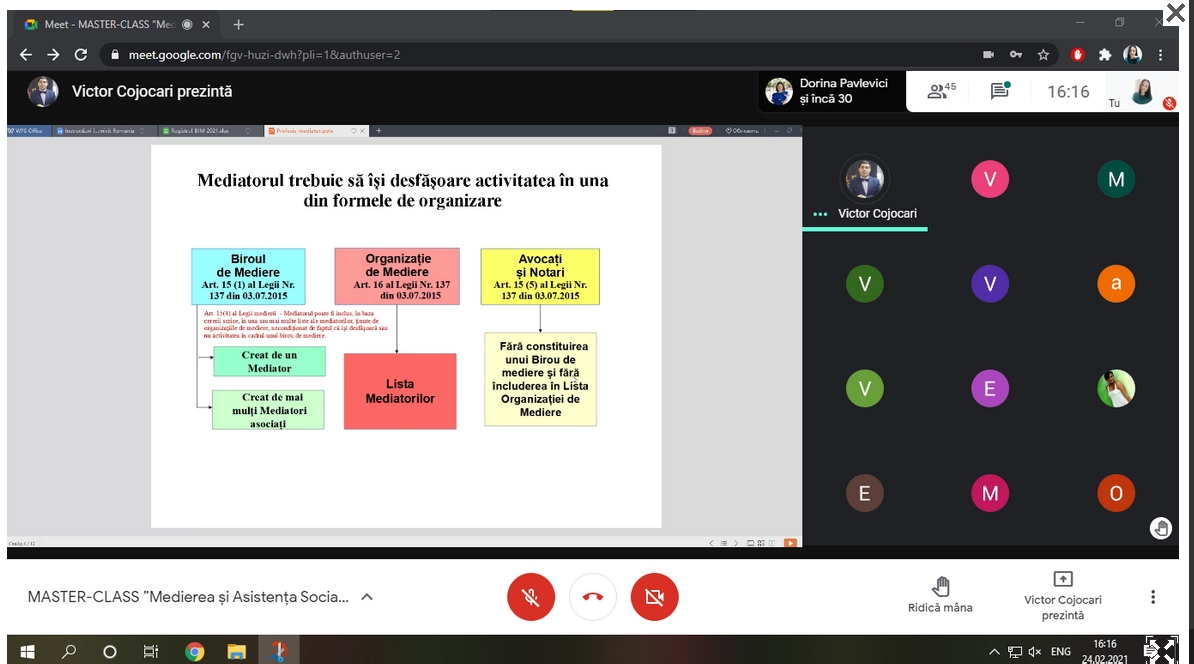This screenshot has width=1194, height=664.
Task: Click the camera permission icon in address bar
Action: pyautogui.click(x=988, y=54)
